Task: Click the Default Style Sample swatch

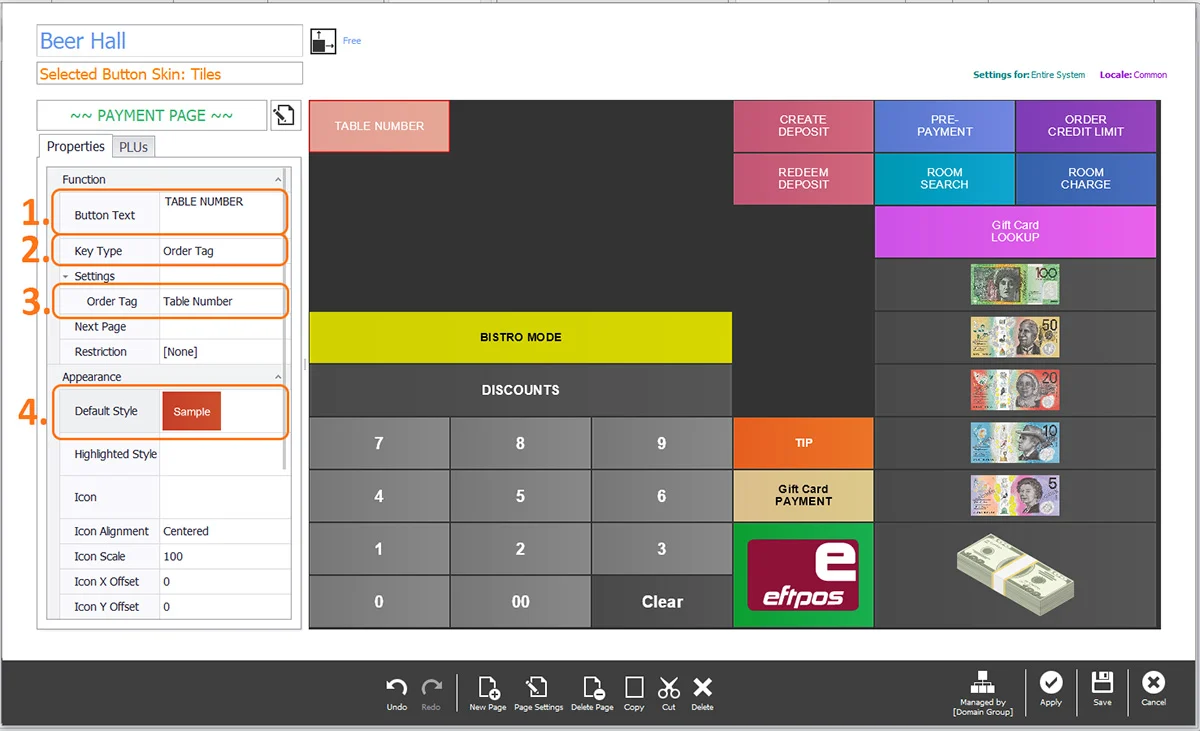Action: point(192,411)
